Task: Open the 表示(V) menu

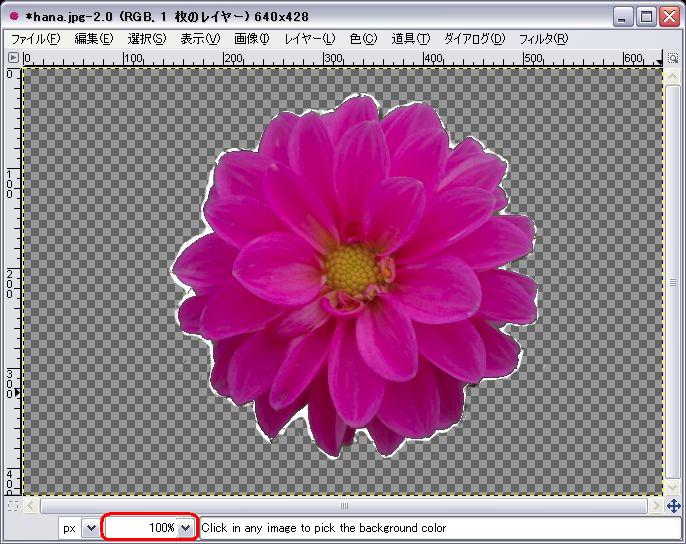Action: [200, 39]
